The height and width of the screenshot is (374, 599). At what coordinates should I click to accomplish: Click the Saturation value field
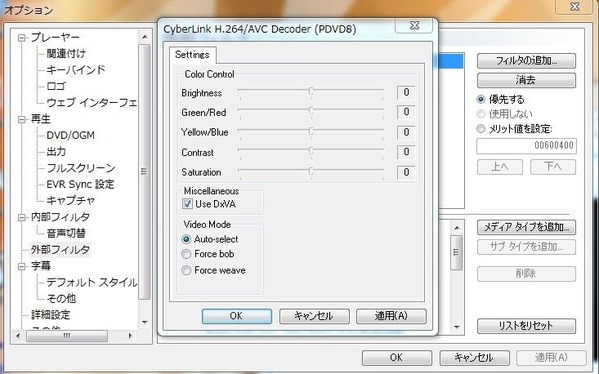point(406,172)
